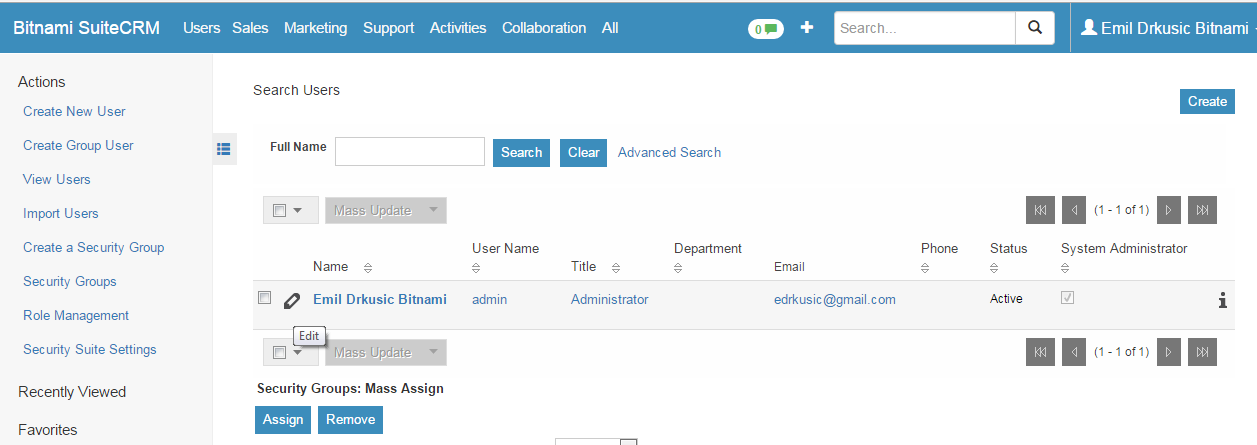The height and width of the screenshot is (445, 1257).
Task: Sort by the Department column arrows
Action: click(x=678, y=268)
